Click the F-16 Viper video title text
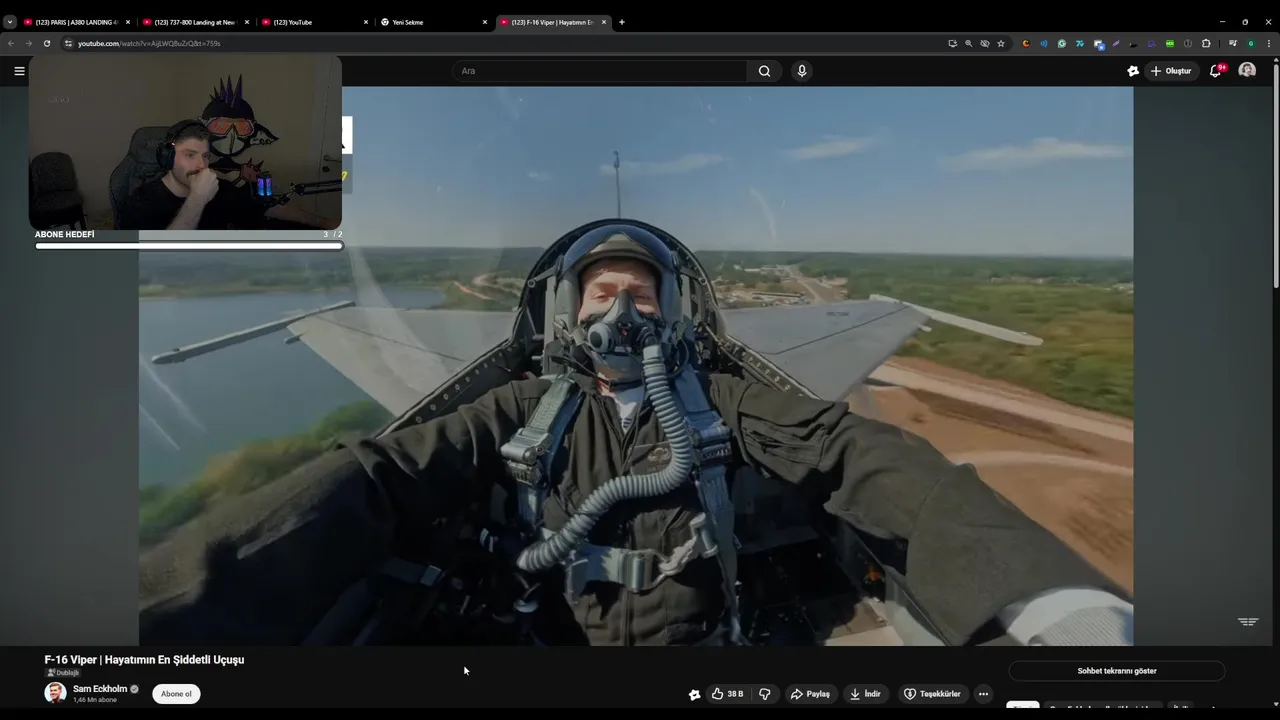 tap(144, 660)
